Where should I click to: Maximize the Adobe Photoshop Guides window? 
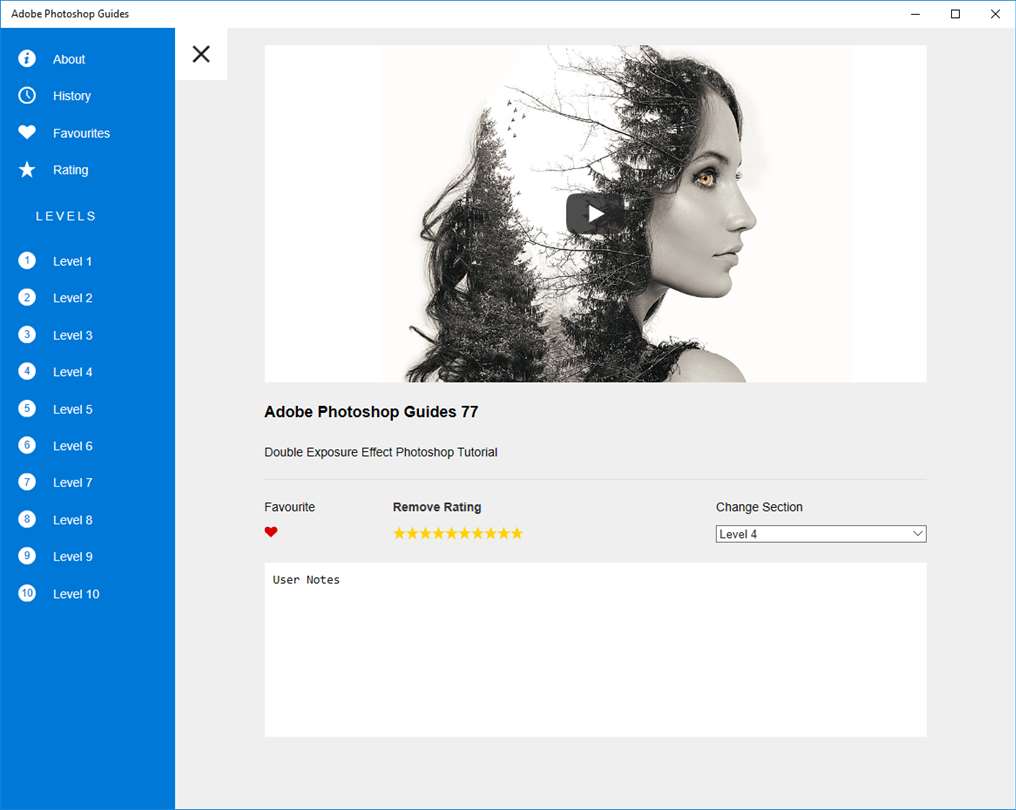[955, 14]
